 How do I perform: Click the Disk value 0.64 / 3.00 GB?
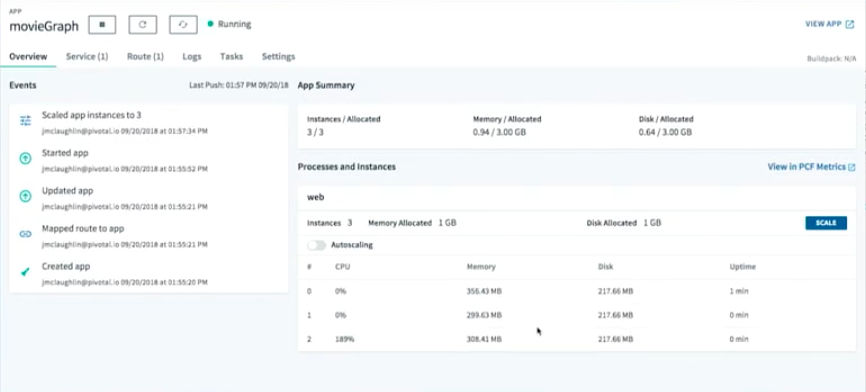[665, 133]
